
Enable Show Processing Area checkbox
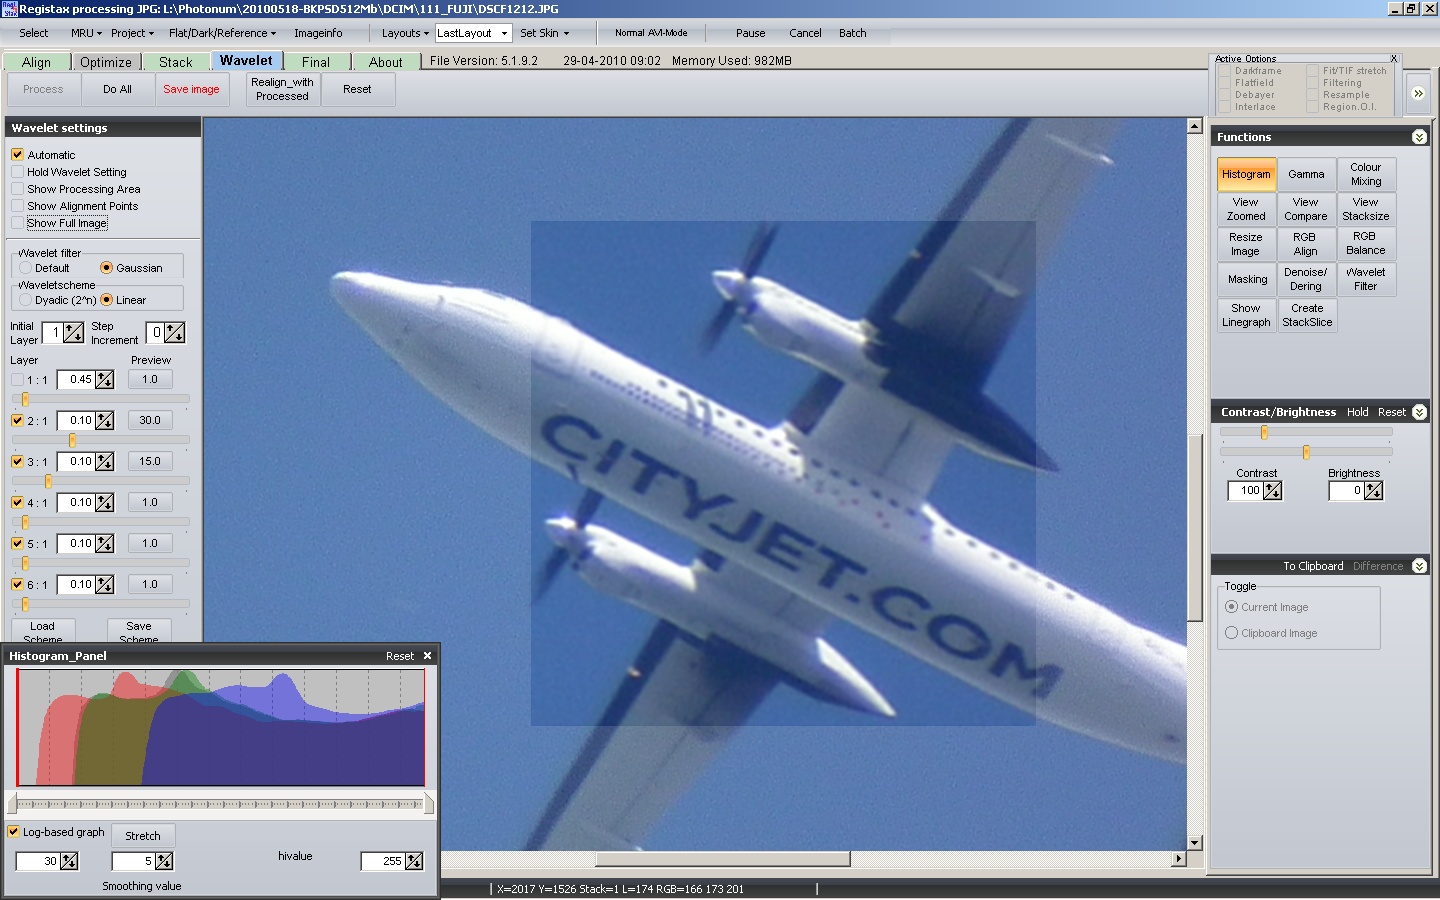tap(17, 189)
